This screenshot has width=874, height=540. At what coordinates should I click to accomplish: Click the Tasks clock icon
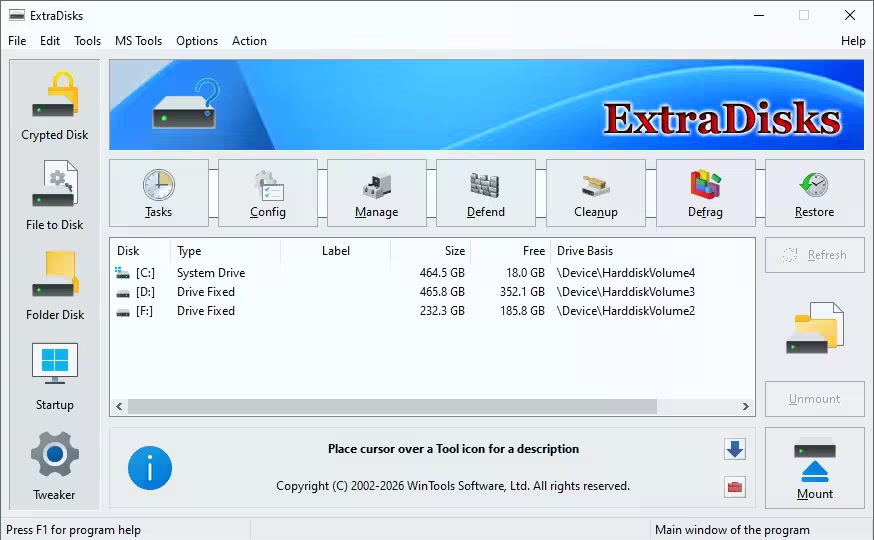[158, 193]
